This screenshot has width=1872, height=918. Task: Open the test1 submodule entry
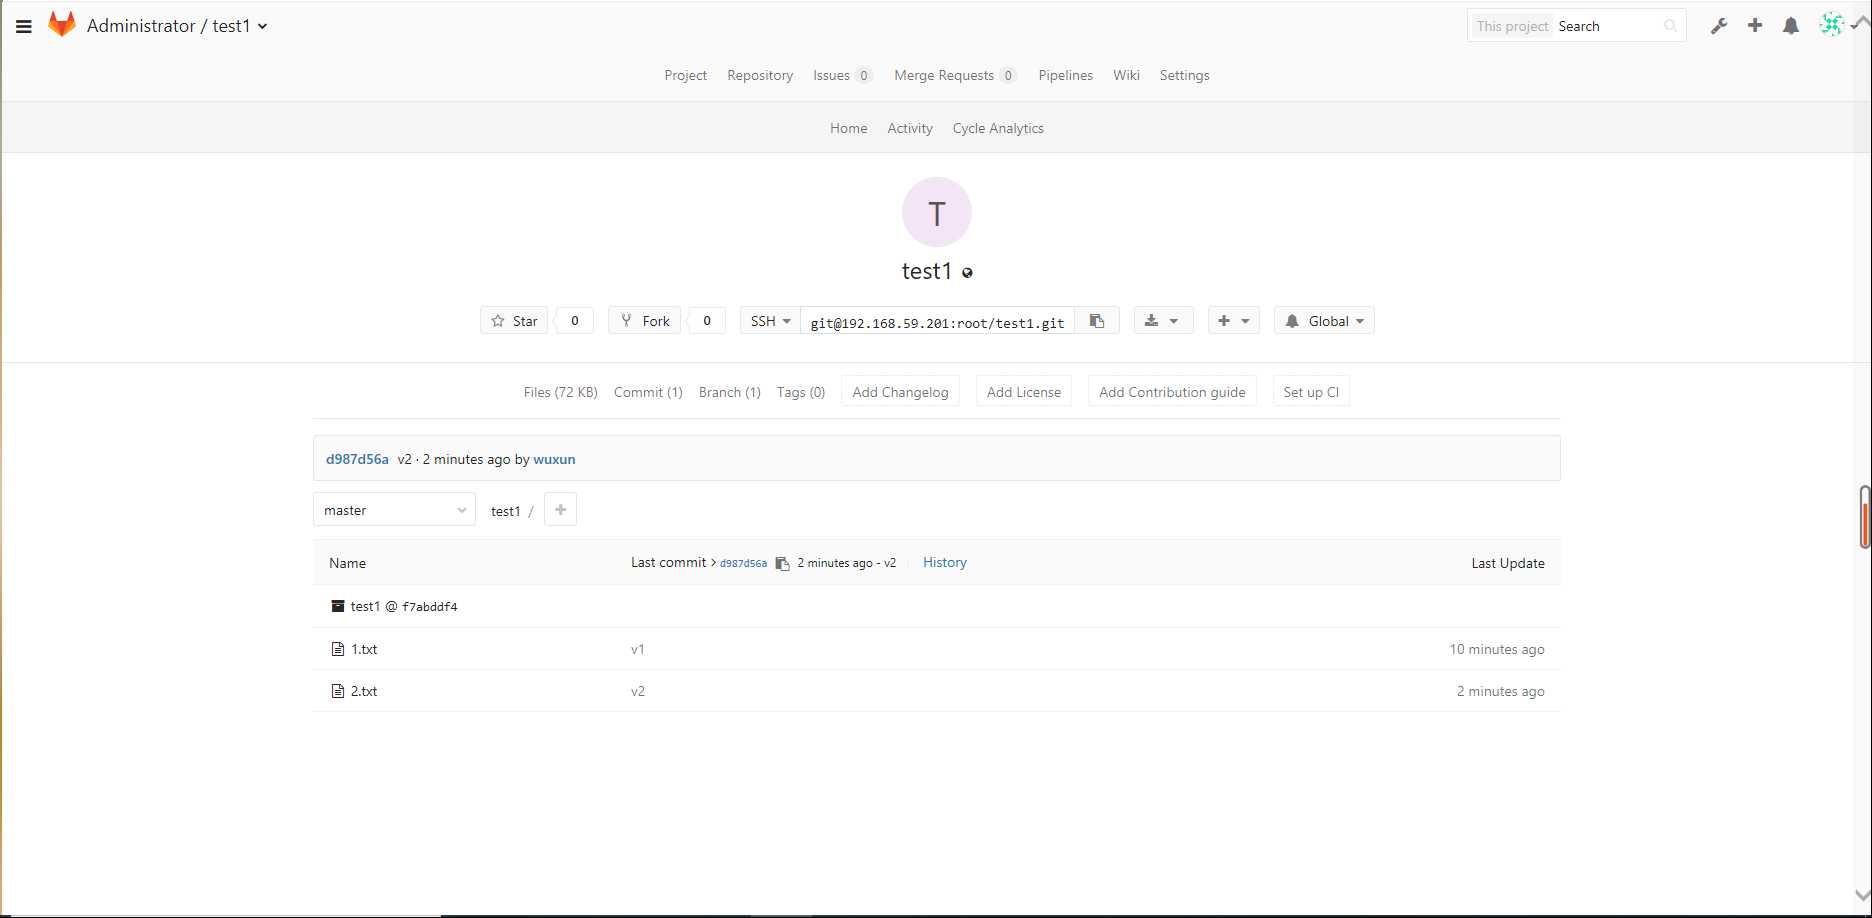coord(365,606)
